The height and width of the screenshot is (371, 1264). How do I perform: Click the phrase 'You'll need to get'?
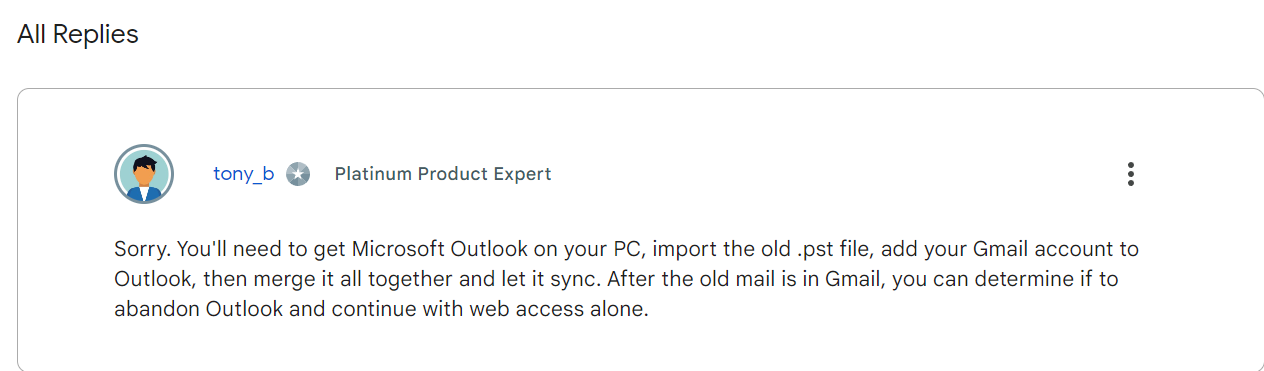[242, 249]
